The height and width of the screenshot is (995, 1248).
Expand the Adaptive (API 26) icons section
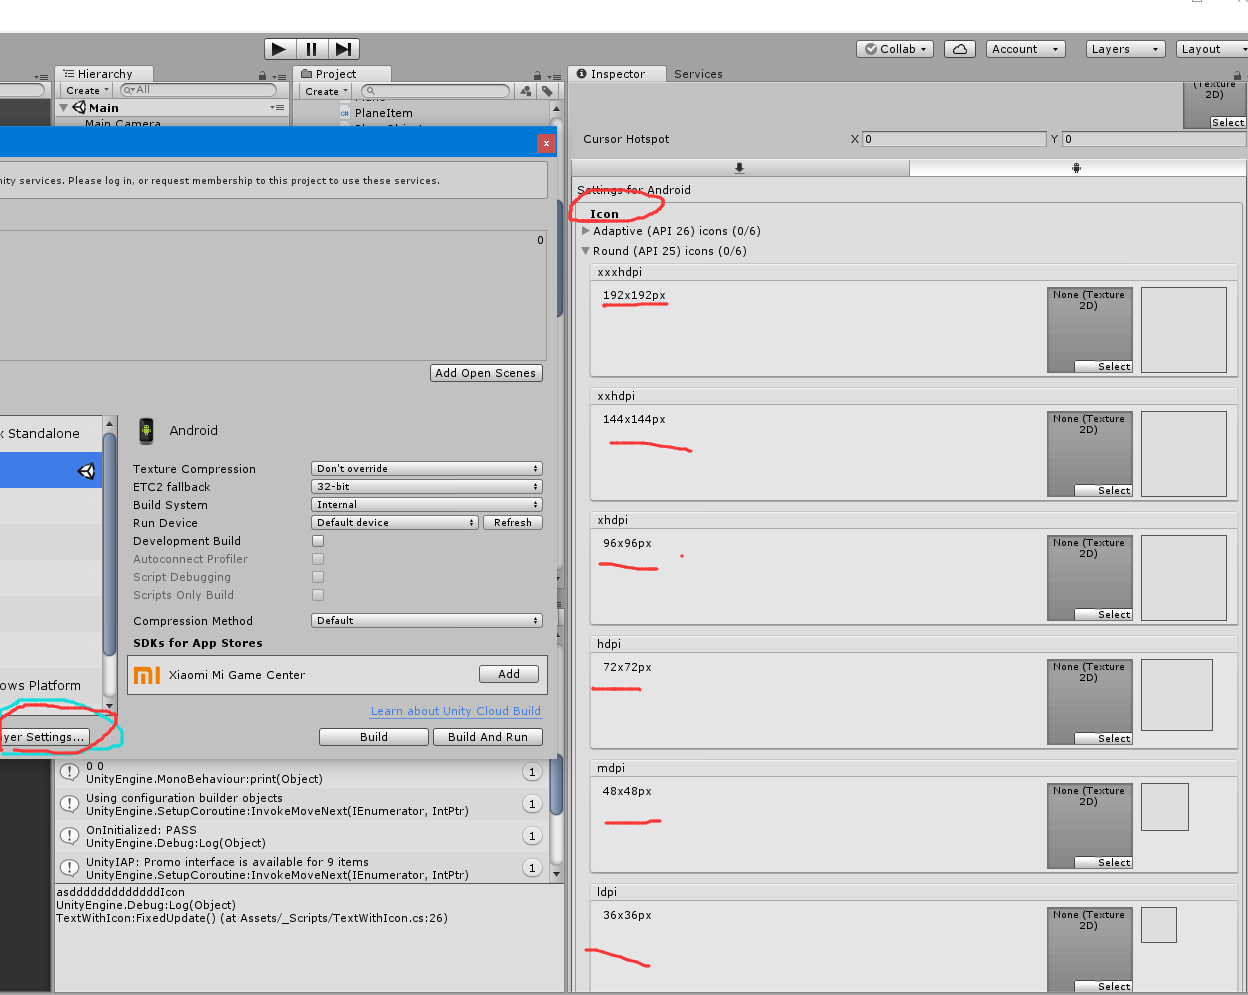tap(586, 231)
